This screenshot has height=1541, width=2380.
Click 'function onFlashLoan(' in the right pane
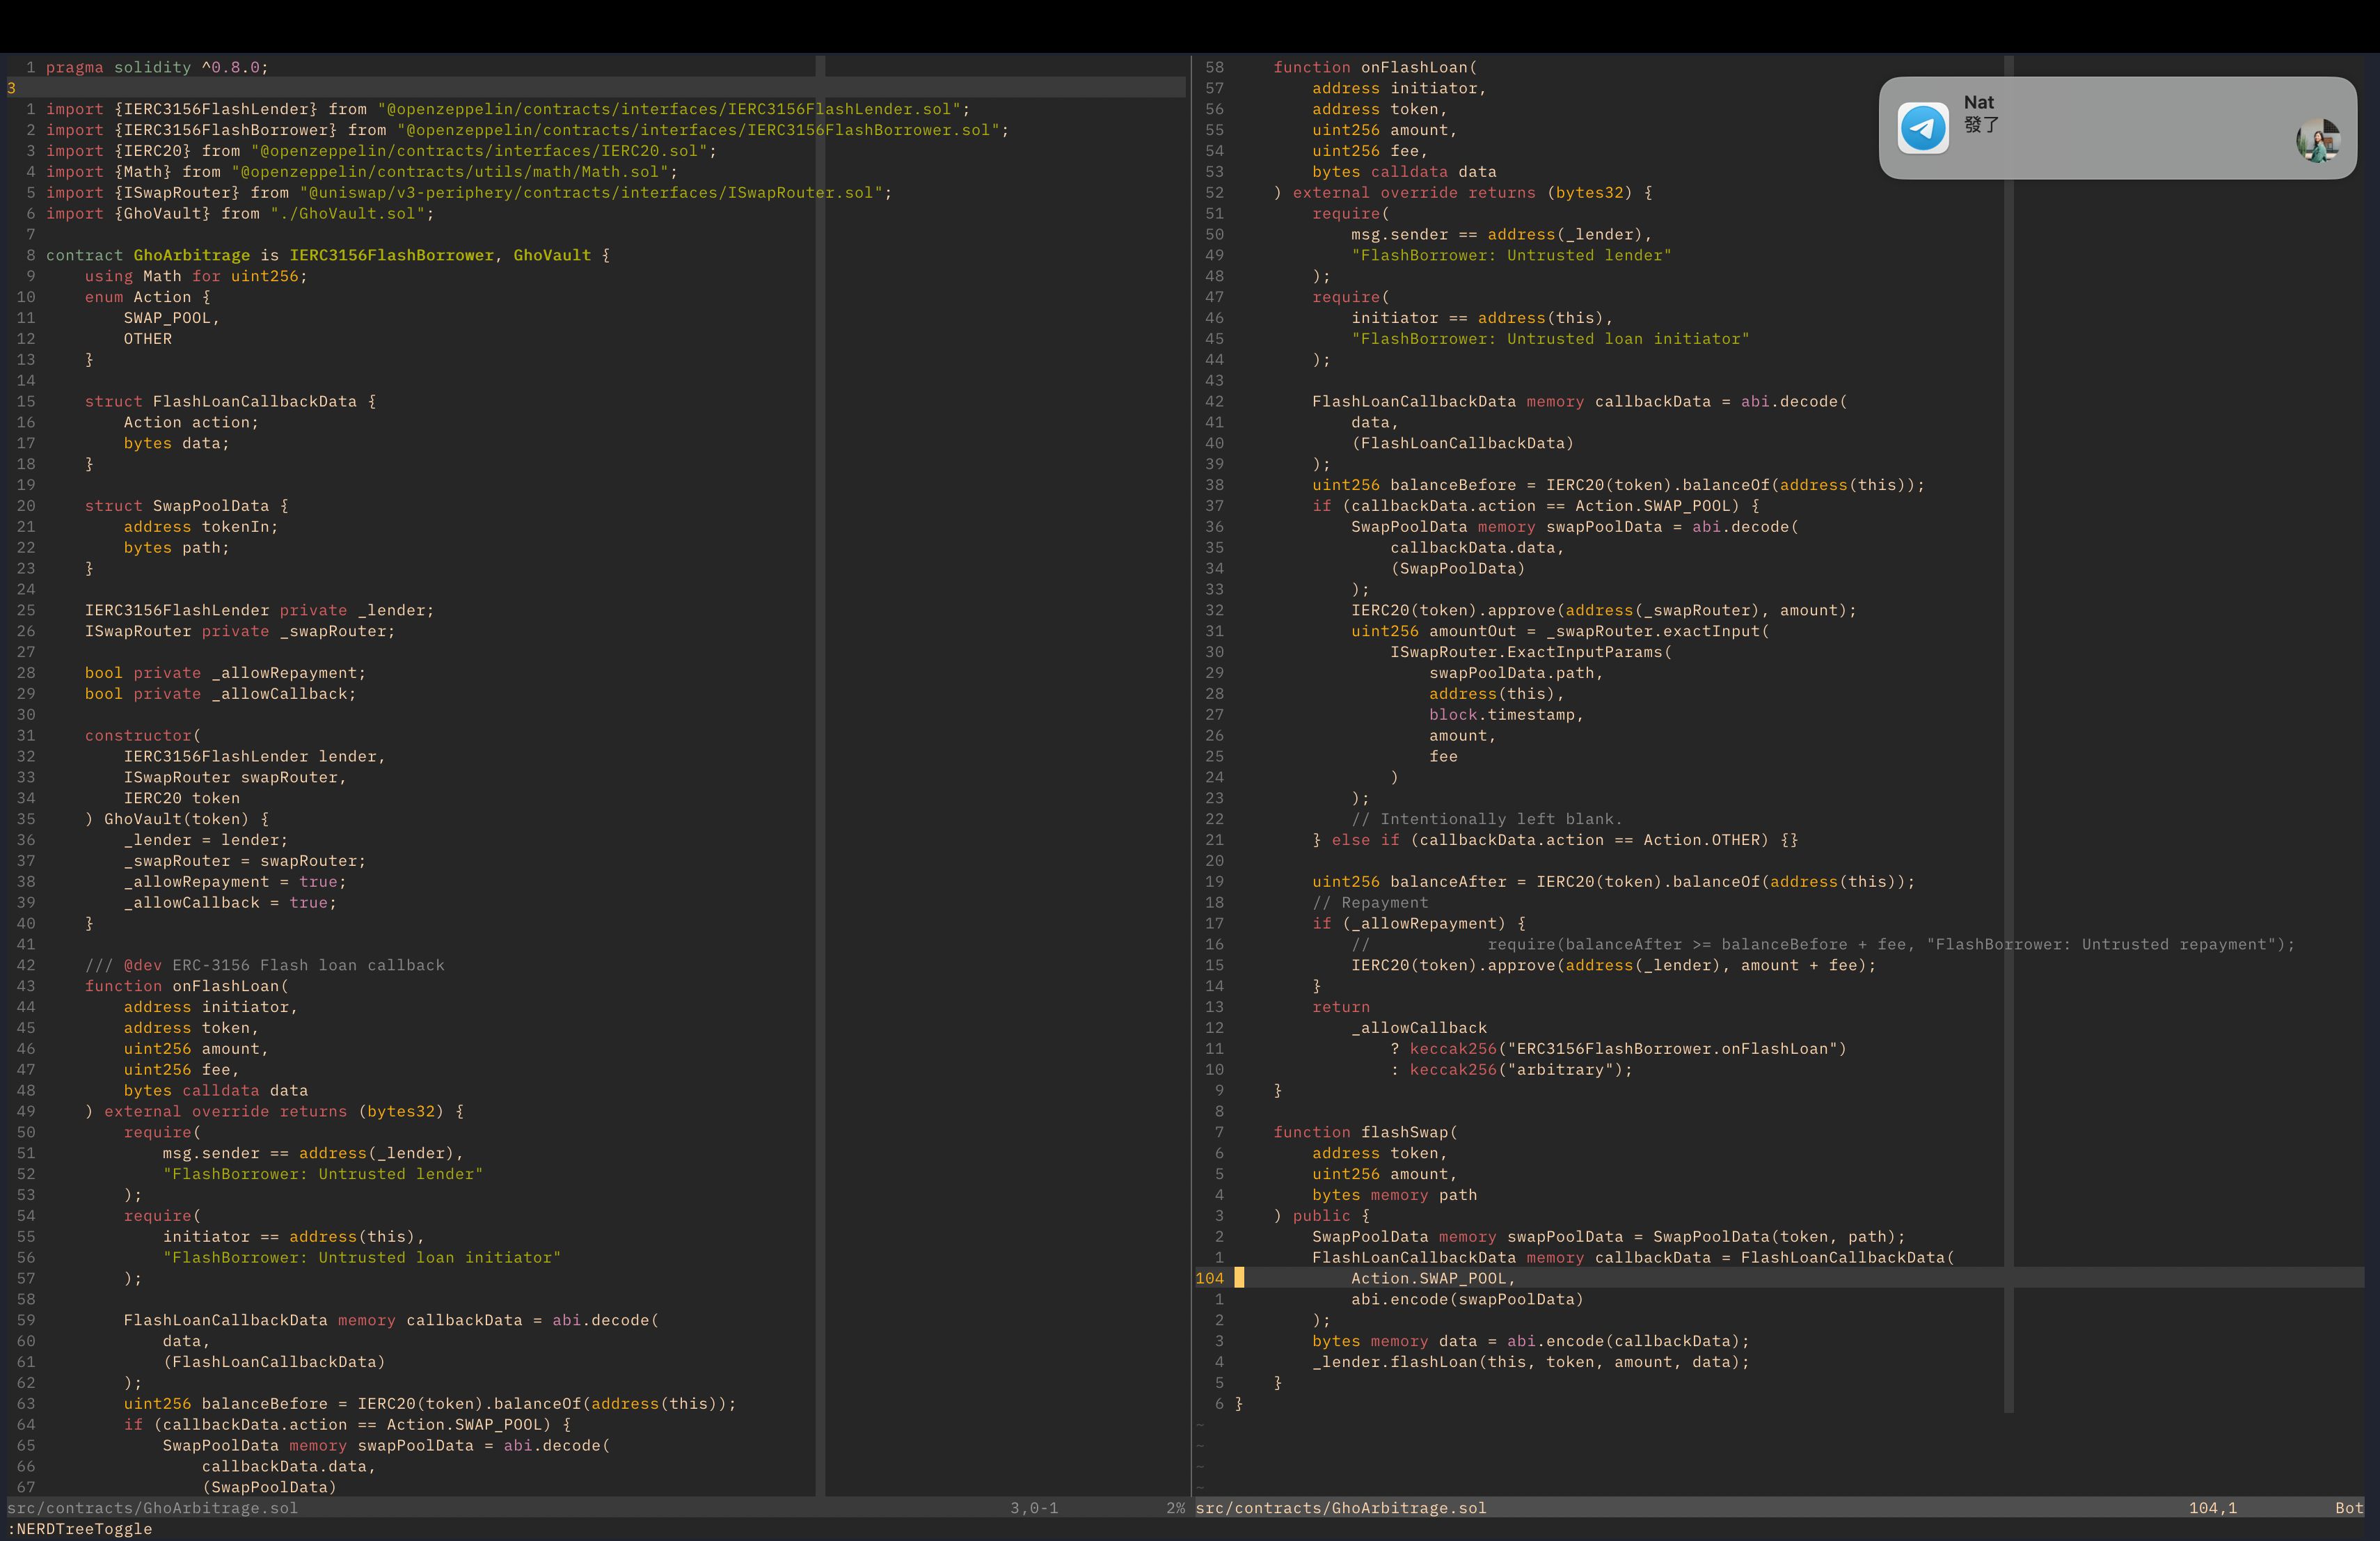click(1375, 67)
